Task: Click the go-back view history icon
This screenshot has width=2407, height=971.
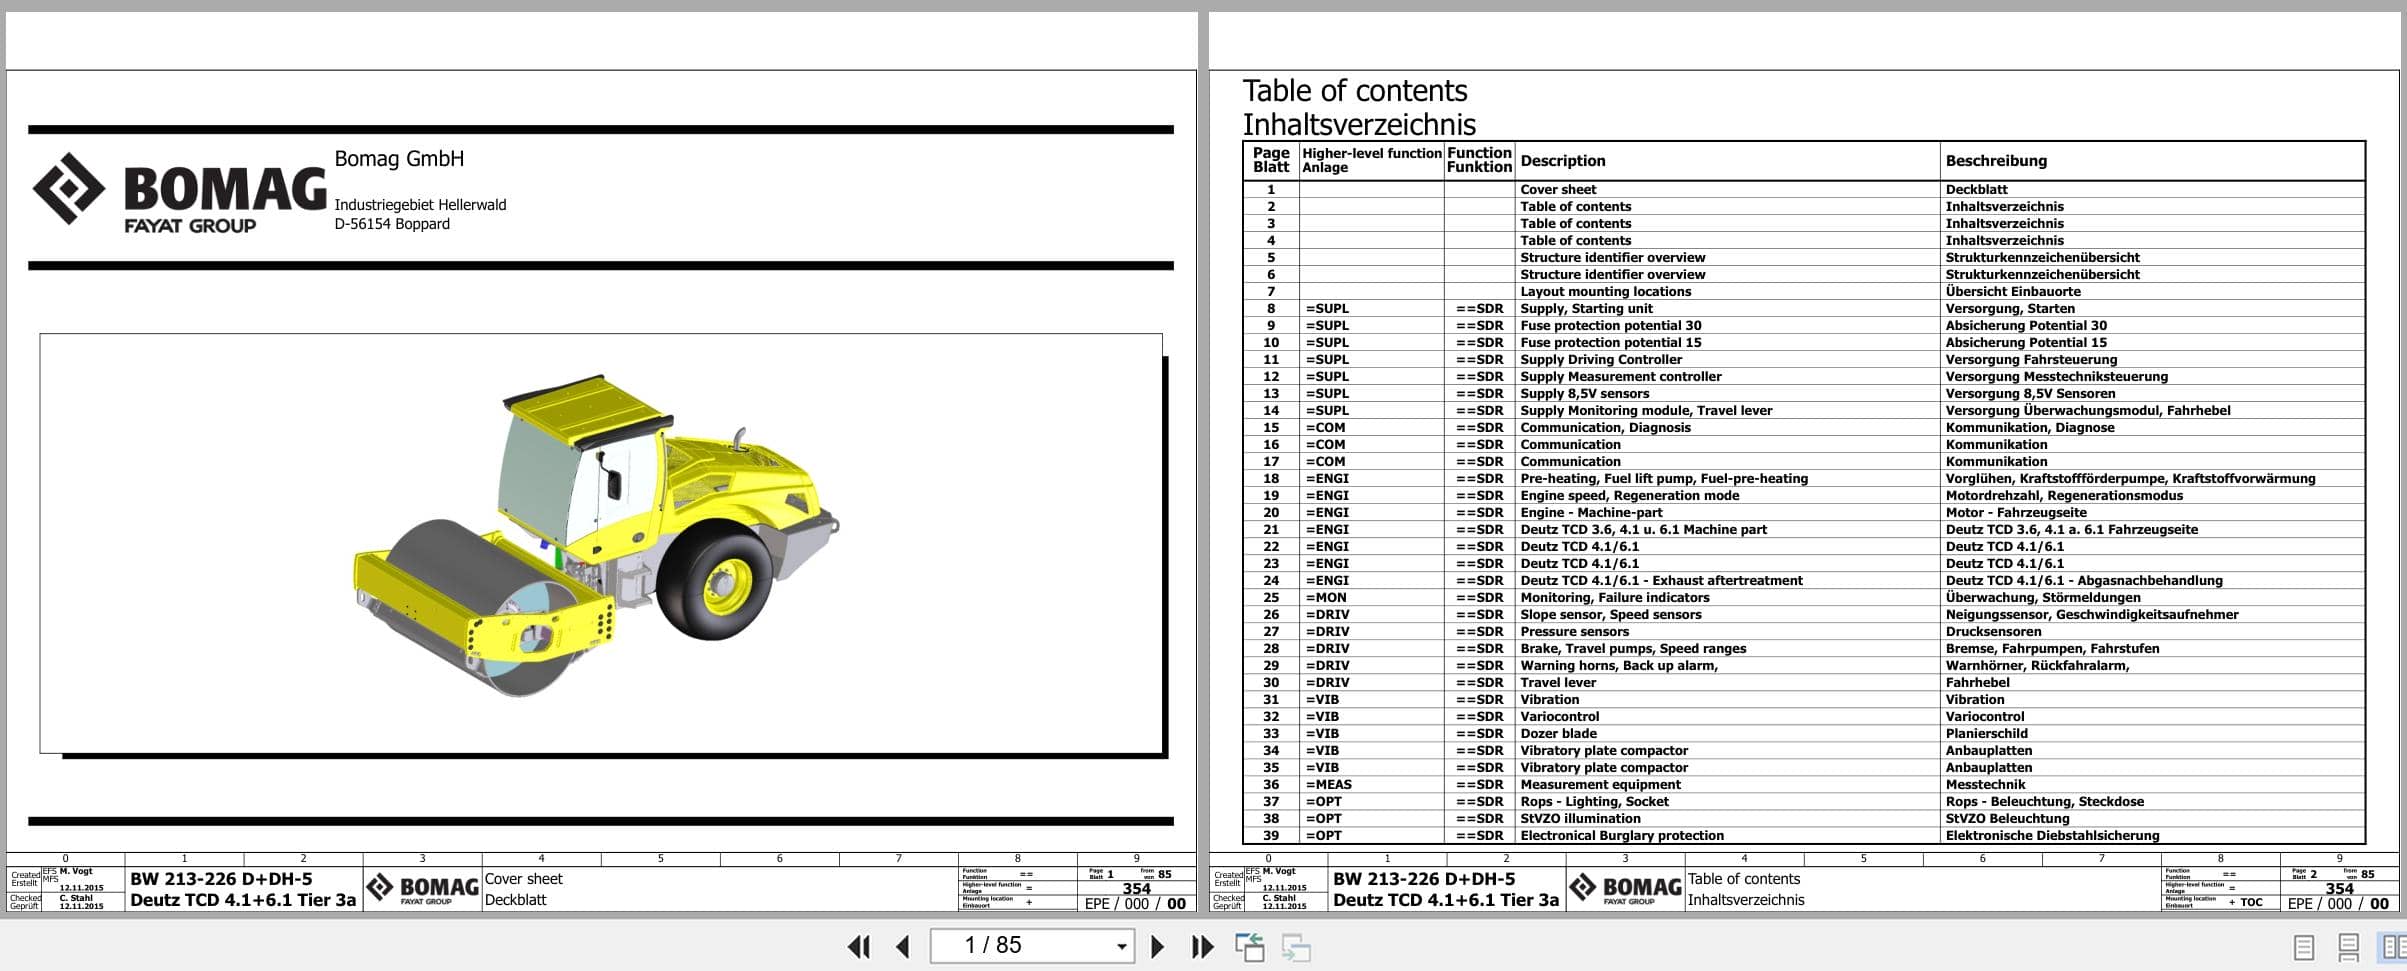Action: [x=1250, y=946]
